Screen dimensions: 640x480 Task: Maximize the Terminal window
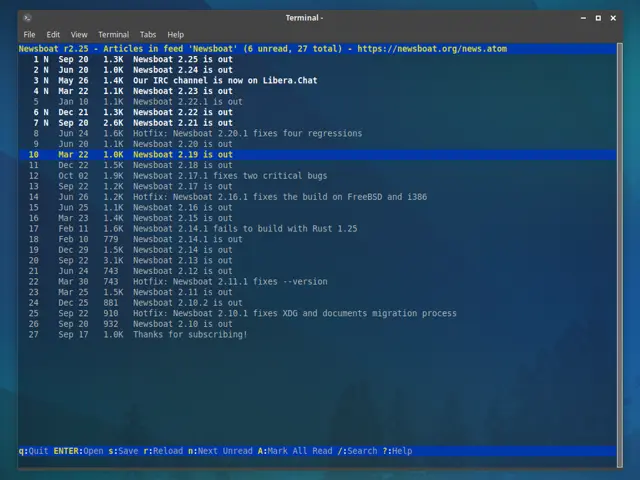pyautogui.click(x=598, y=18)
